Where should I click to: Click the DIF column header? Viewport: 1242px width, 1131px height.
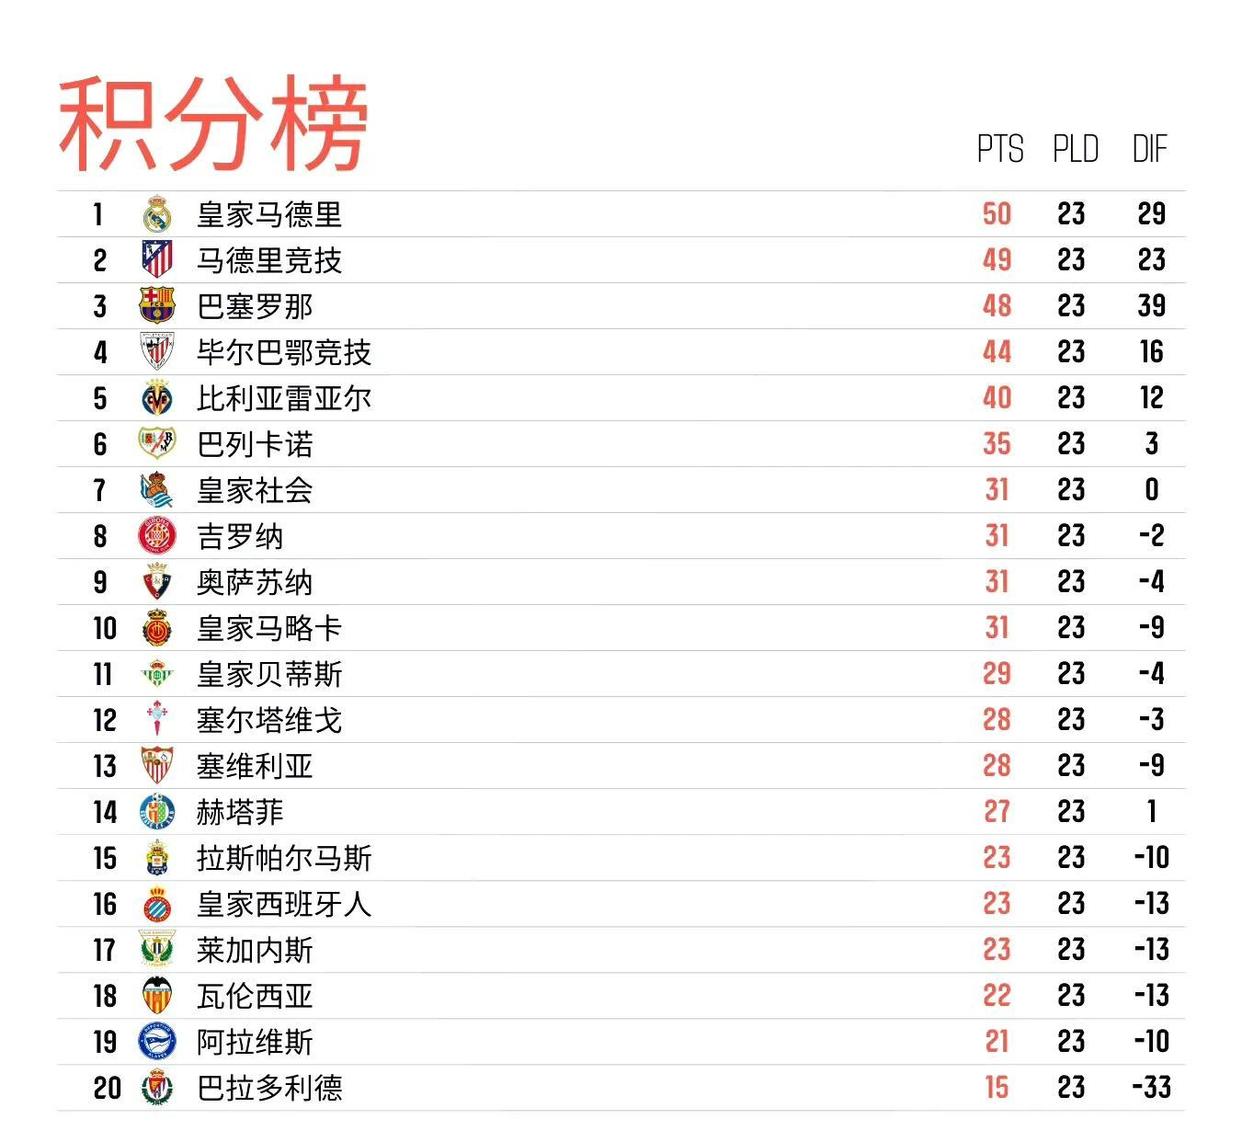click(1150, 150)
